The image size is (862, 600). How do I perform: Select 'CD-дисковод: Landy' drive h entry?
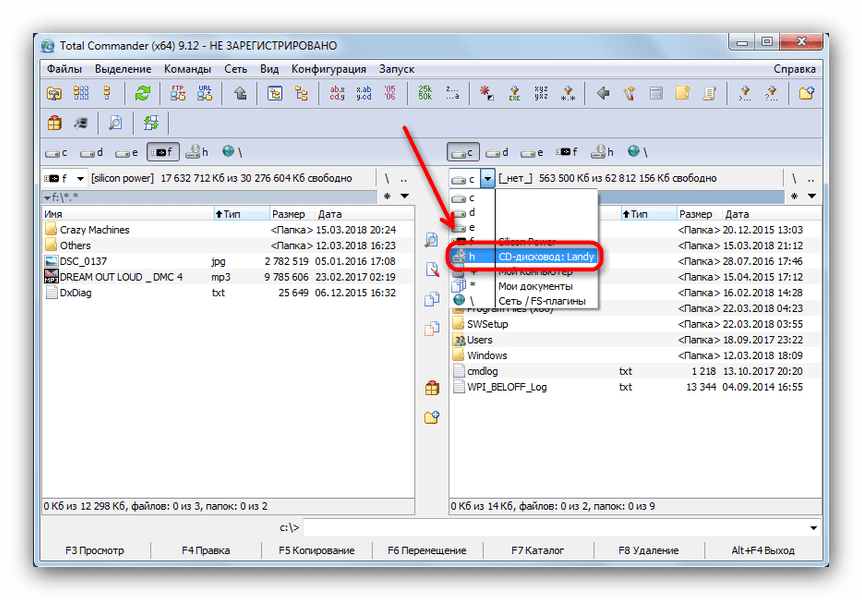coord(524,257)
